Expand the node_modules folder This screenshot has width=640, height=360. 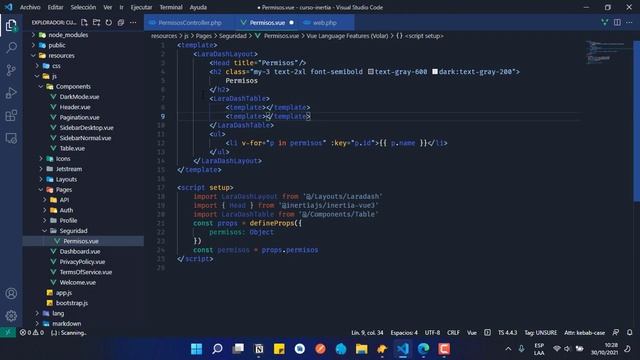[33, 35]
